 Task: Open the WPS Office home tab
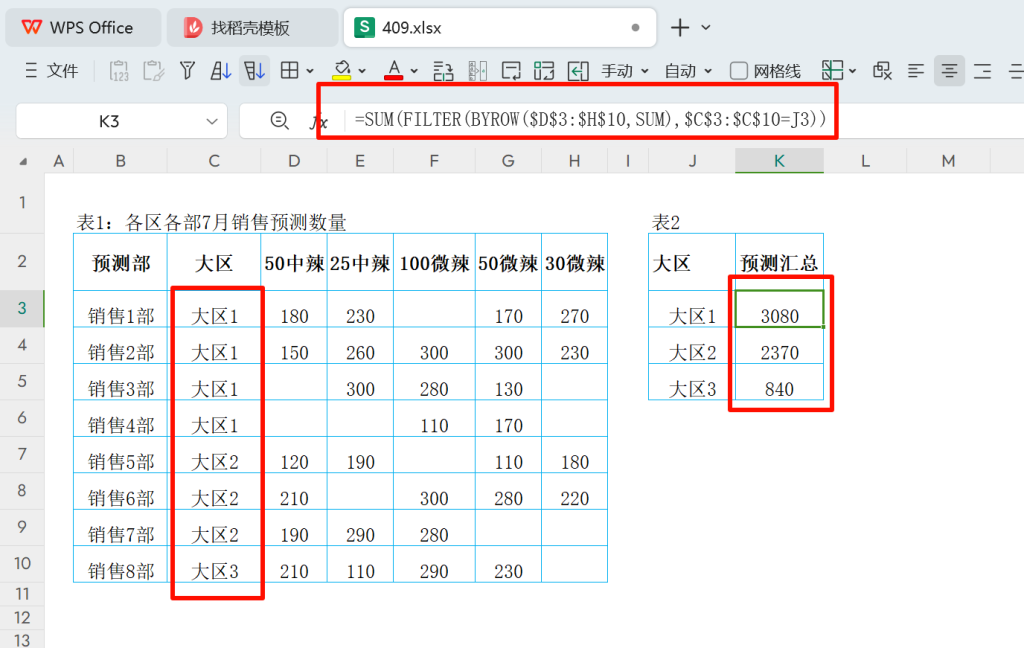tap(83, 27)
